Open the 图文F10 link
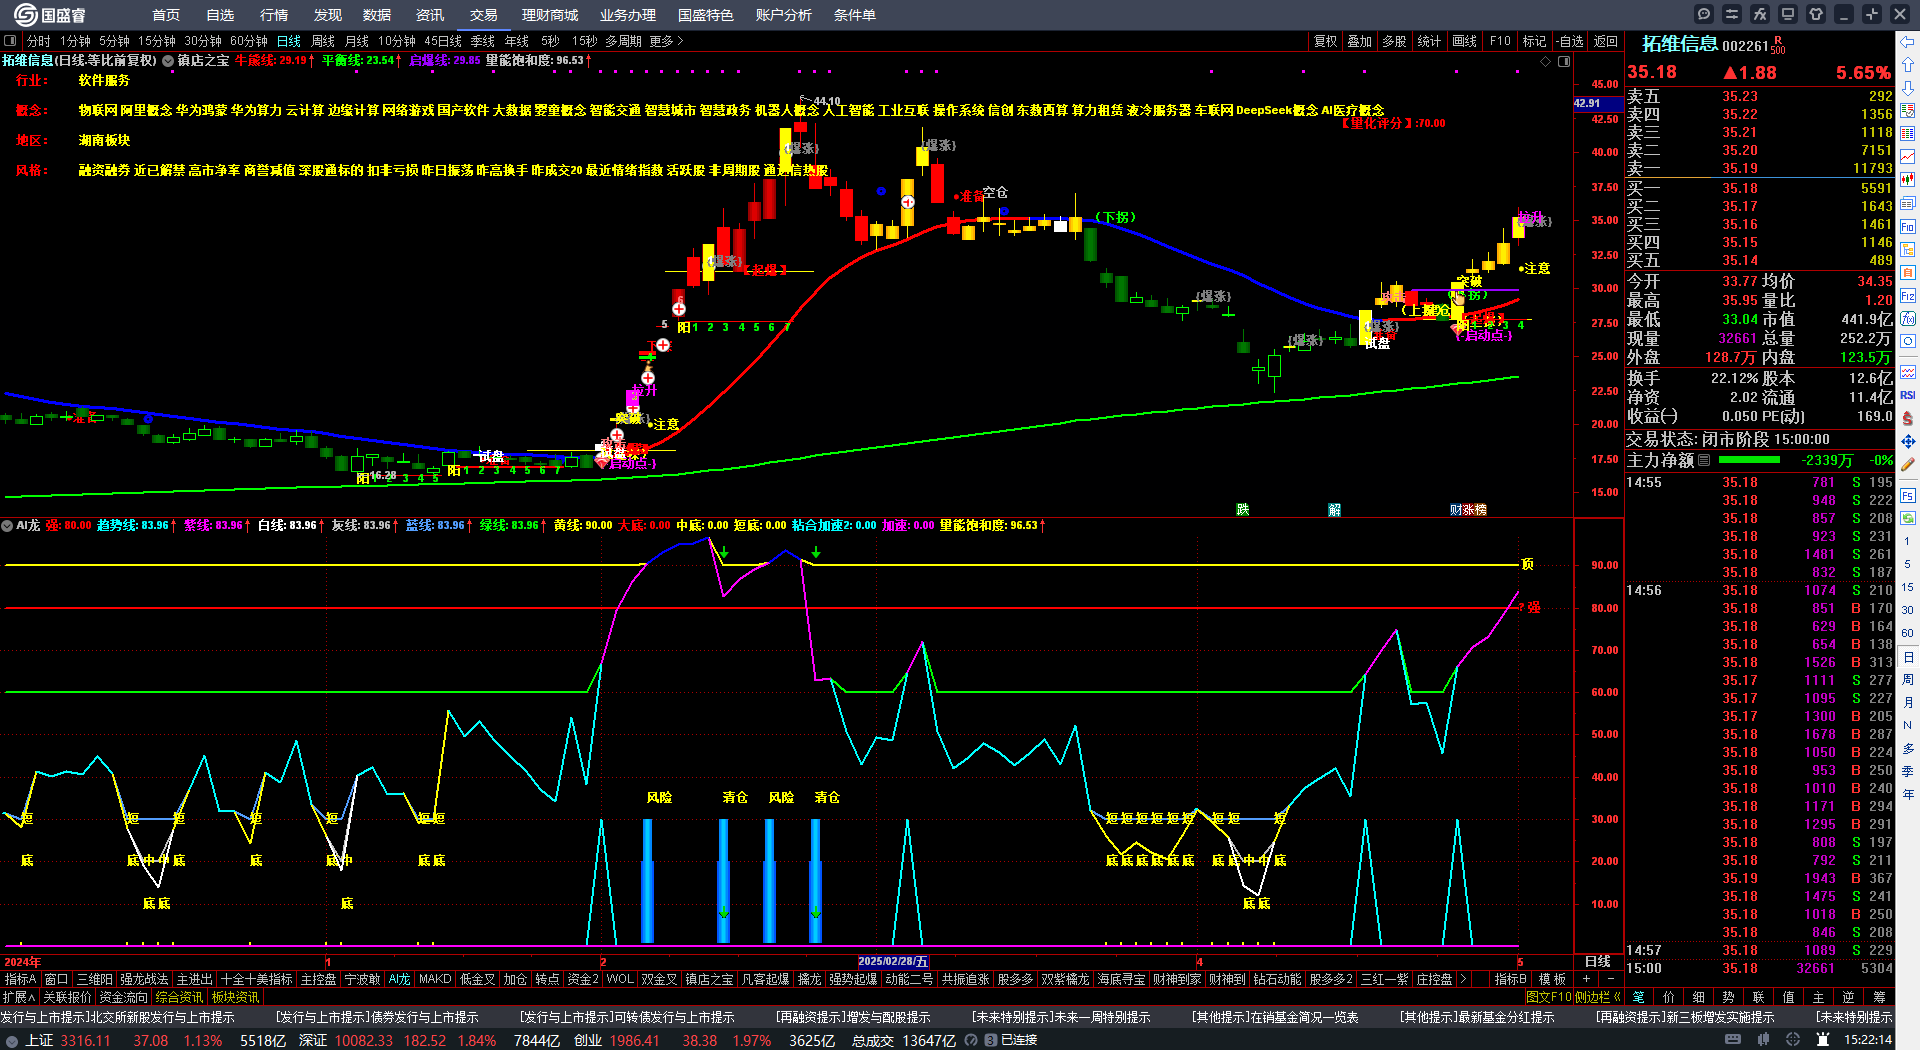1920x1050 pixels. (1548, 997)
